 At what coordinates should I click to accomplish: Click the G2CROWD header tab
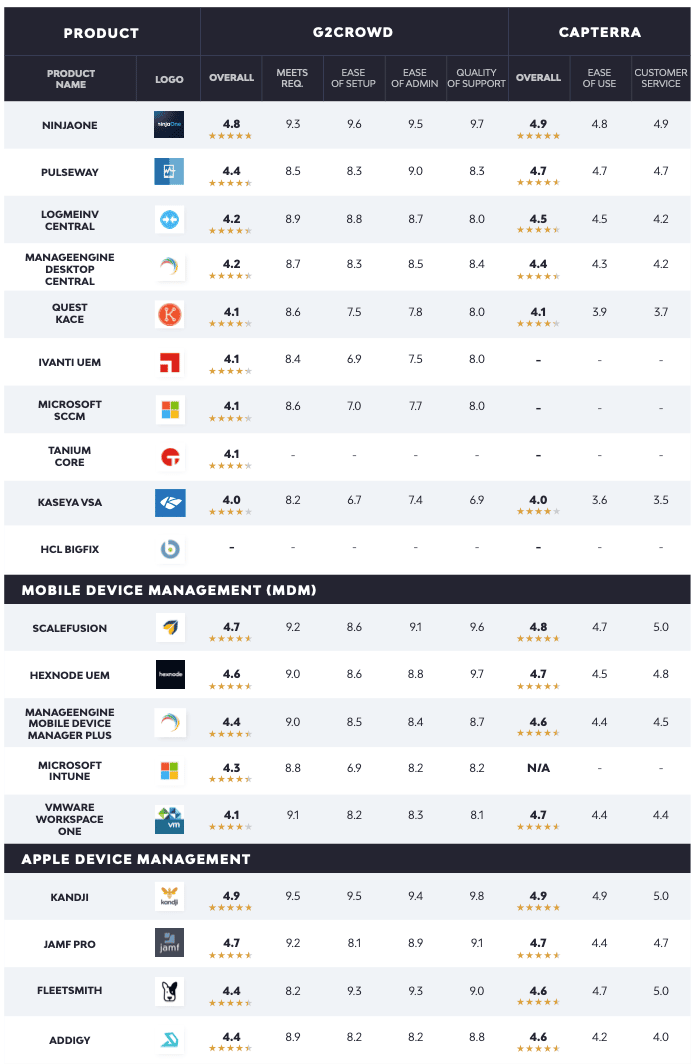(354, 32)
